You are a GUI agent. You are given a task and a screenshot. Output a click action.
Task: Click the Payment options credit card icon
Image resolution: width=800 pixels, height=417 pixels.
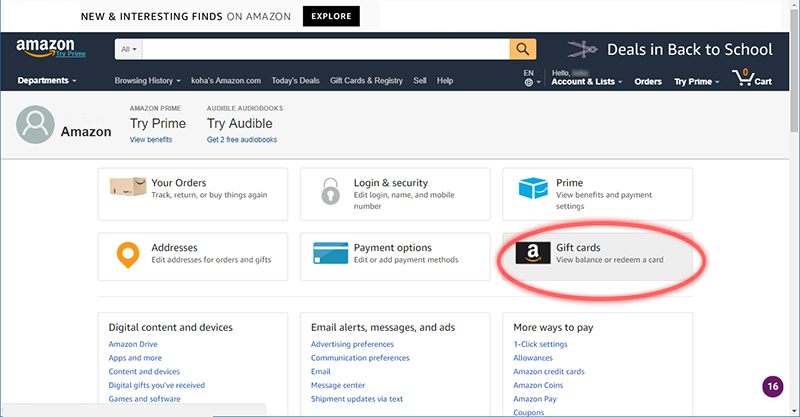(x=330, y=255)
